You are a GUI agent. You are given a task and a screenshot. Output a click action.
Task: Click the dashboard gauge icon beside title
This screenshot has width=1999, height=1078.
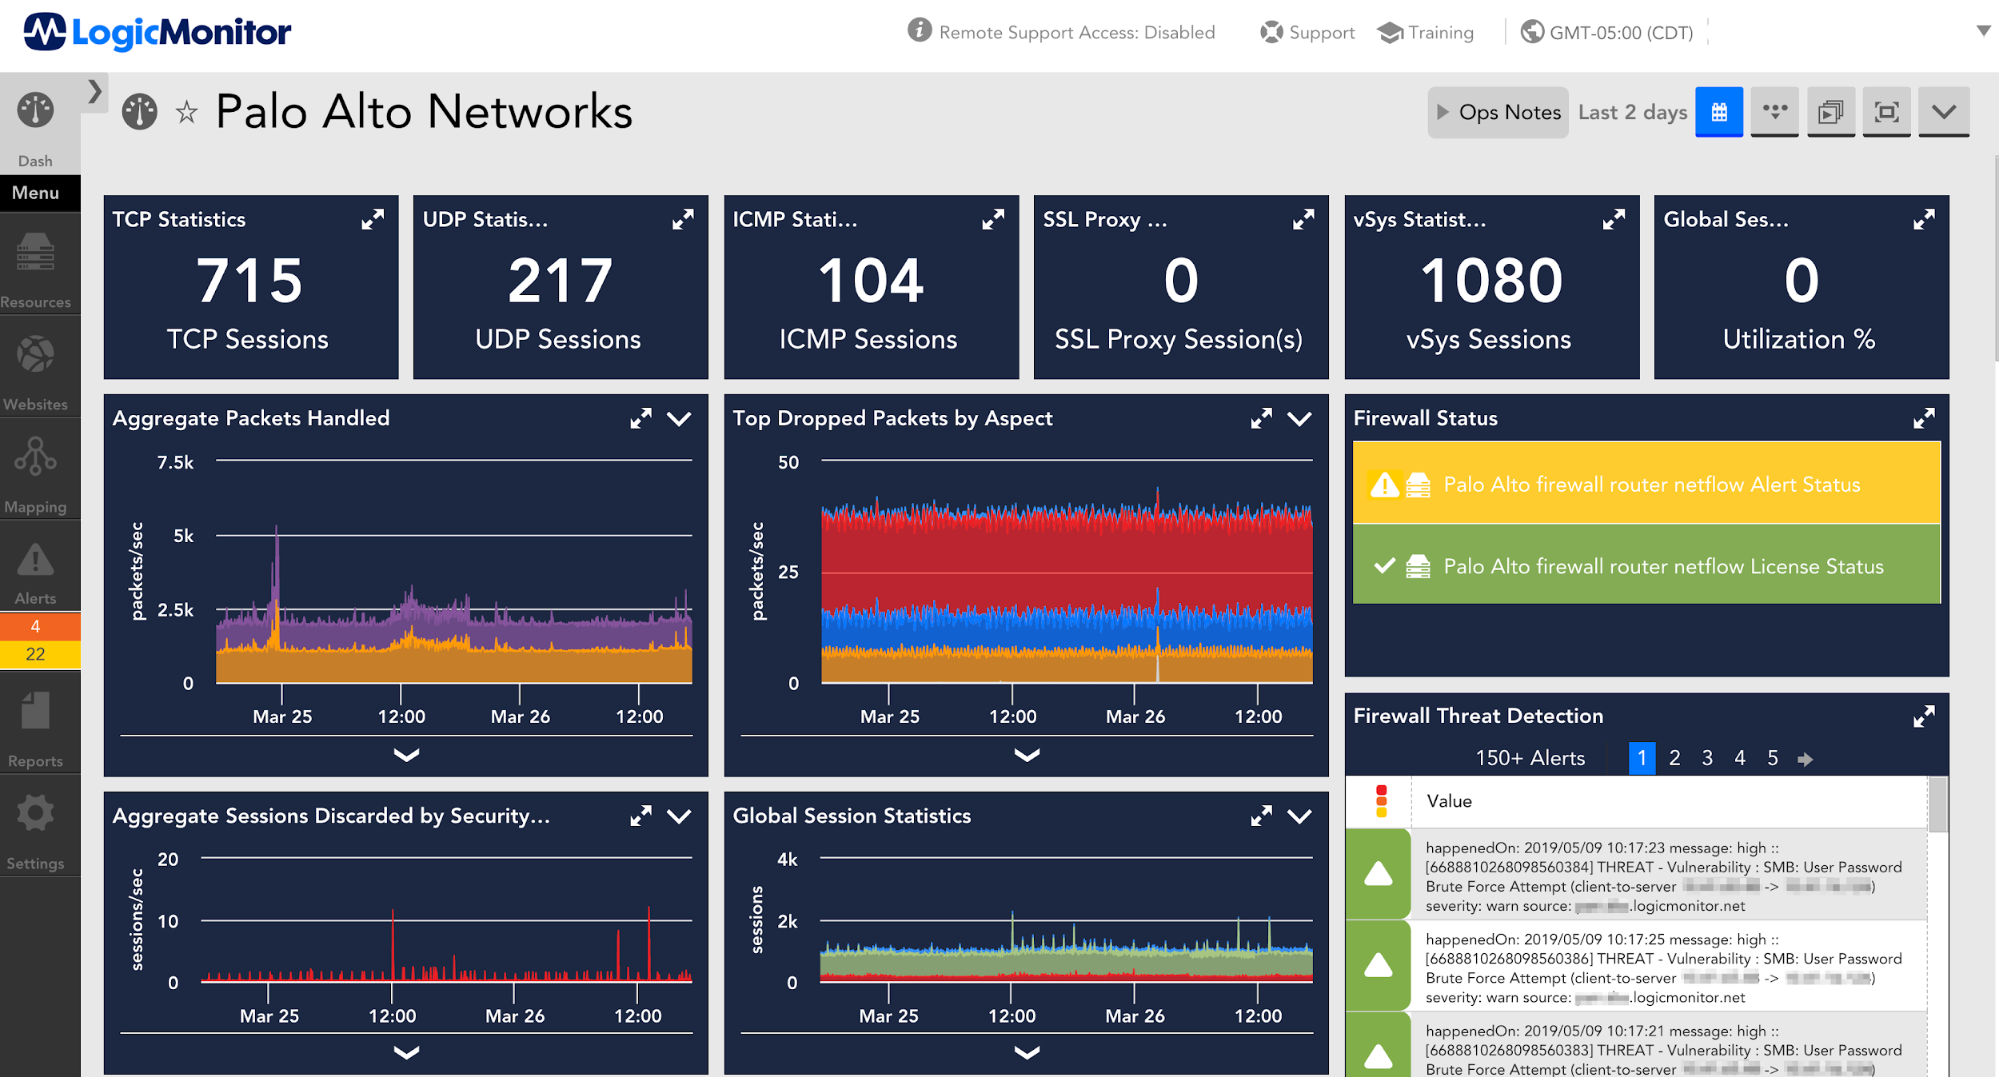[140, 112]
